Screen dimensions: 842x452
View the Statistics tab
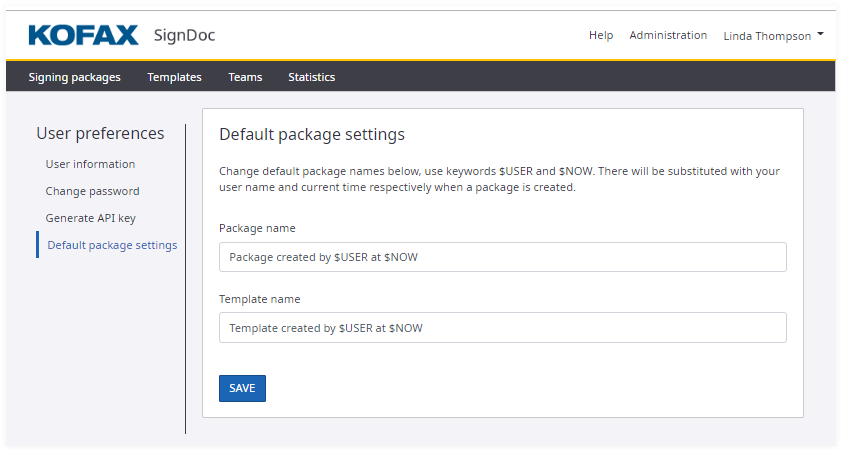click(311, 77)
